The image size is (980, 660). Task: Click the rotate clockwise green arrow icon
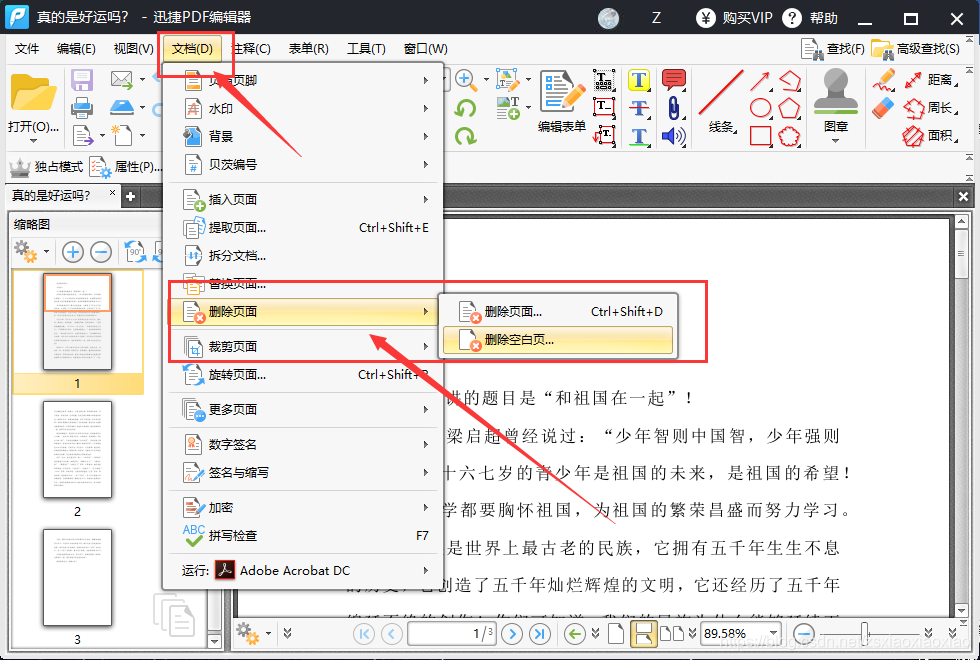[x=465, y=136]
